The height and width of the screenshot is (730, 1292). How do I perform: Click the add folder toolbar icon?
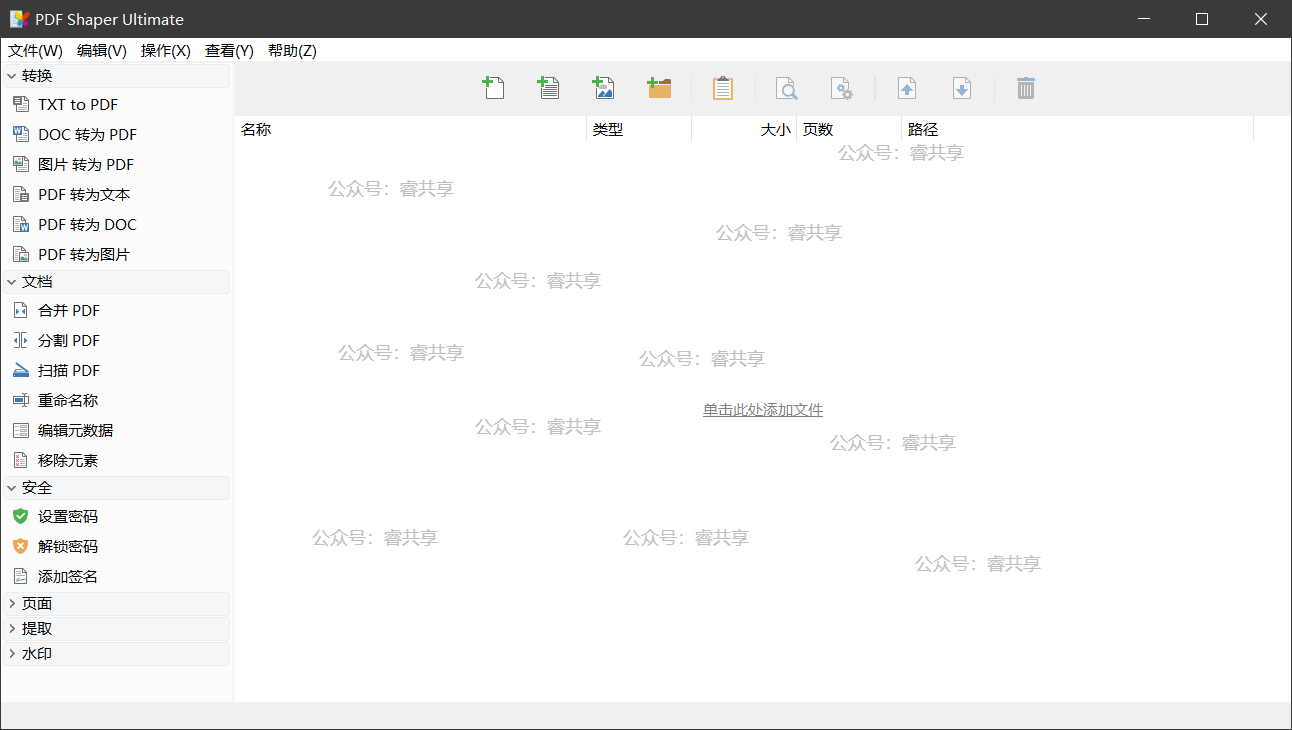click(659, 88)
